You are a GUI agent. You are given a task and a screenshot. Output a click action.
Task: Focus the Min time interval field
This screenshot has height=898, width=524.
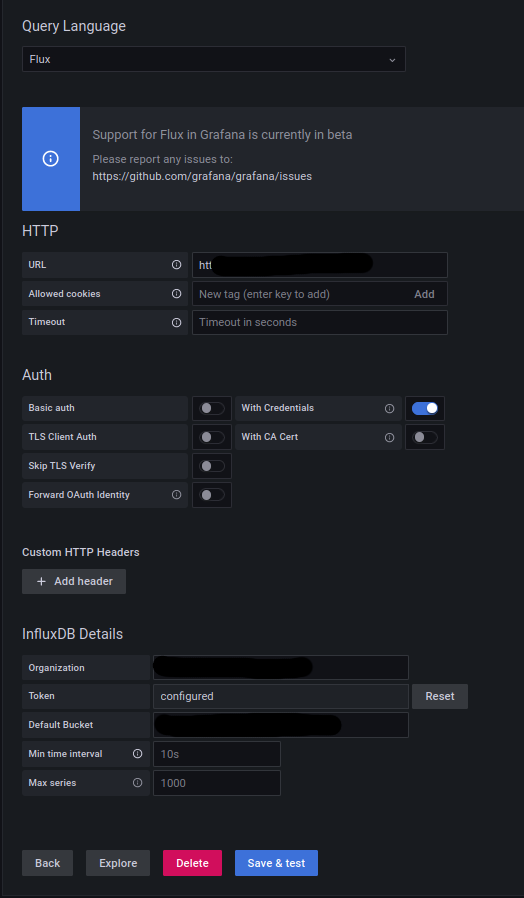click(x=217, y=754)
